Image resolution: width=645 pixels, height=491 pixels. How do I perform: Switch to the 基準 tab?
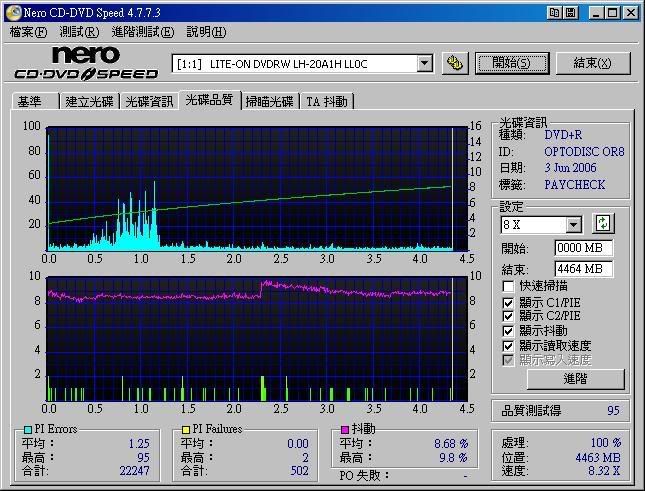35,102
